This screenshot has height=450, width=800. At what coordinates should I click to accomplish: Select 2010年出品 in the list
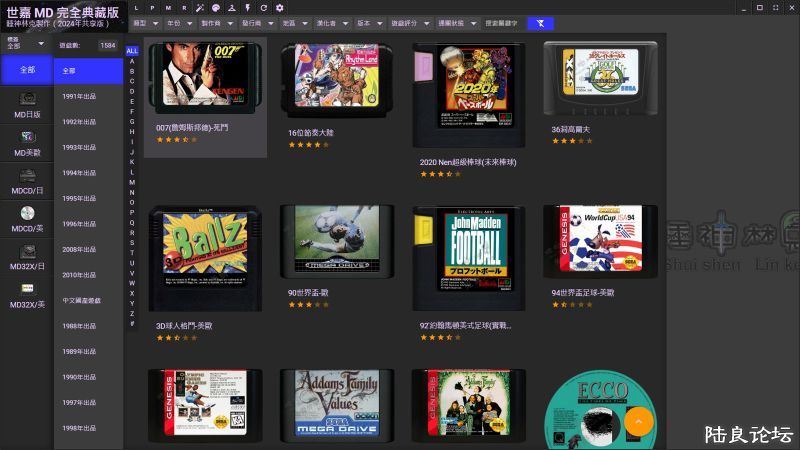89,275
